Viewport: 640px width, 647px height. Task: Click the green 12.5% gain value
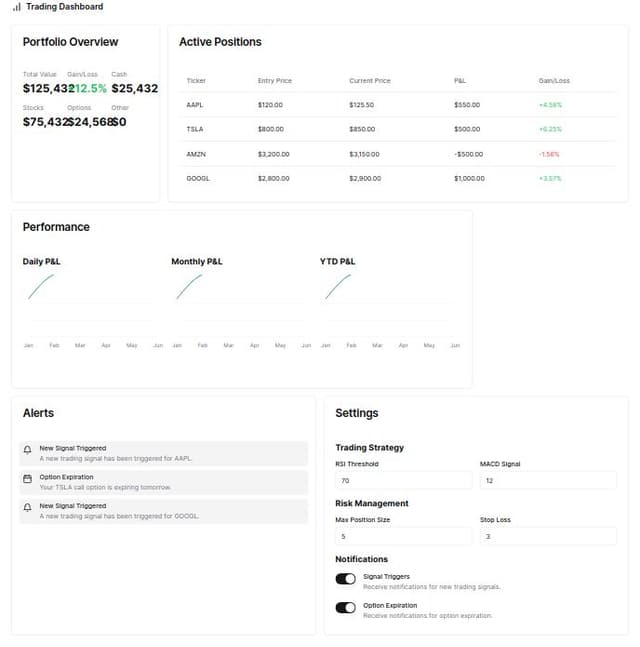pyautogui.click(x=87, y=88)
